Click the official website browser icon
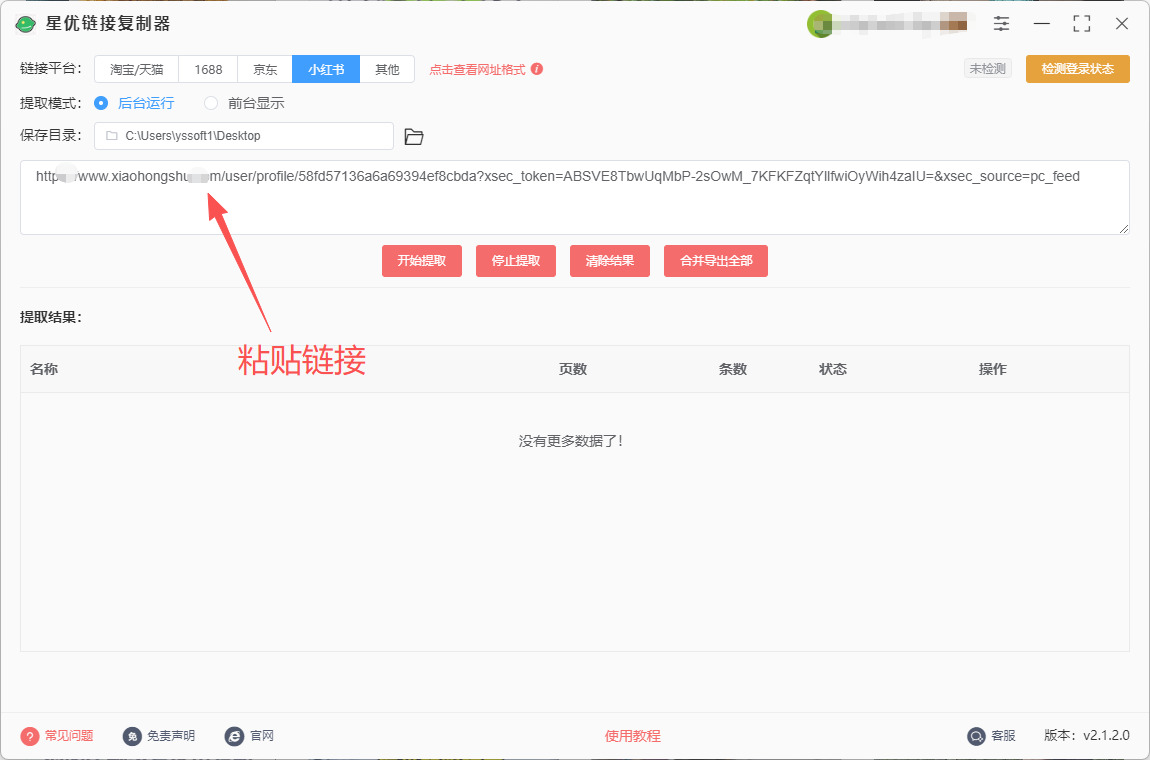 (x=234, y=736)
